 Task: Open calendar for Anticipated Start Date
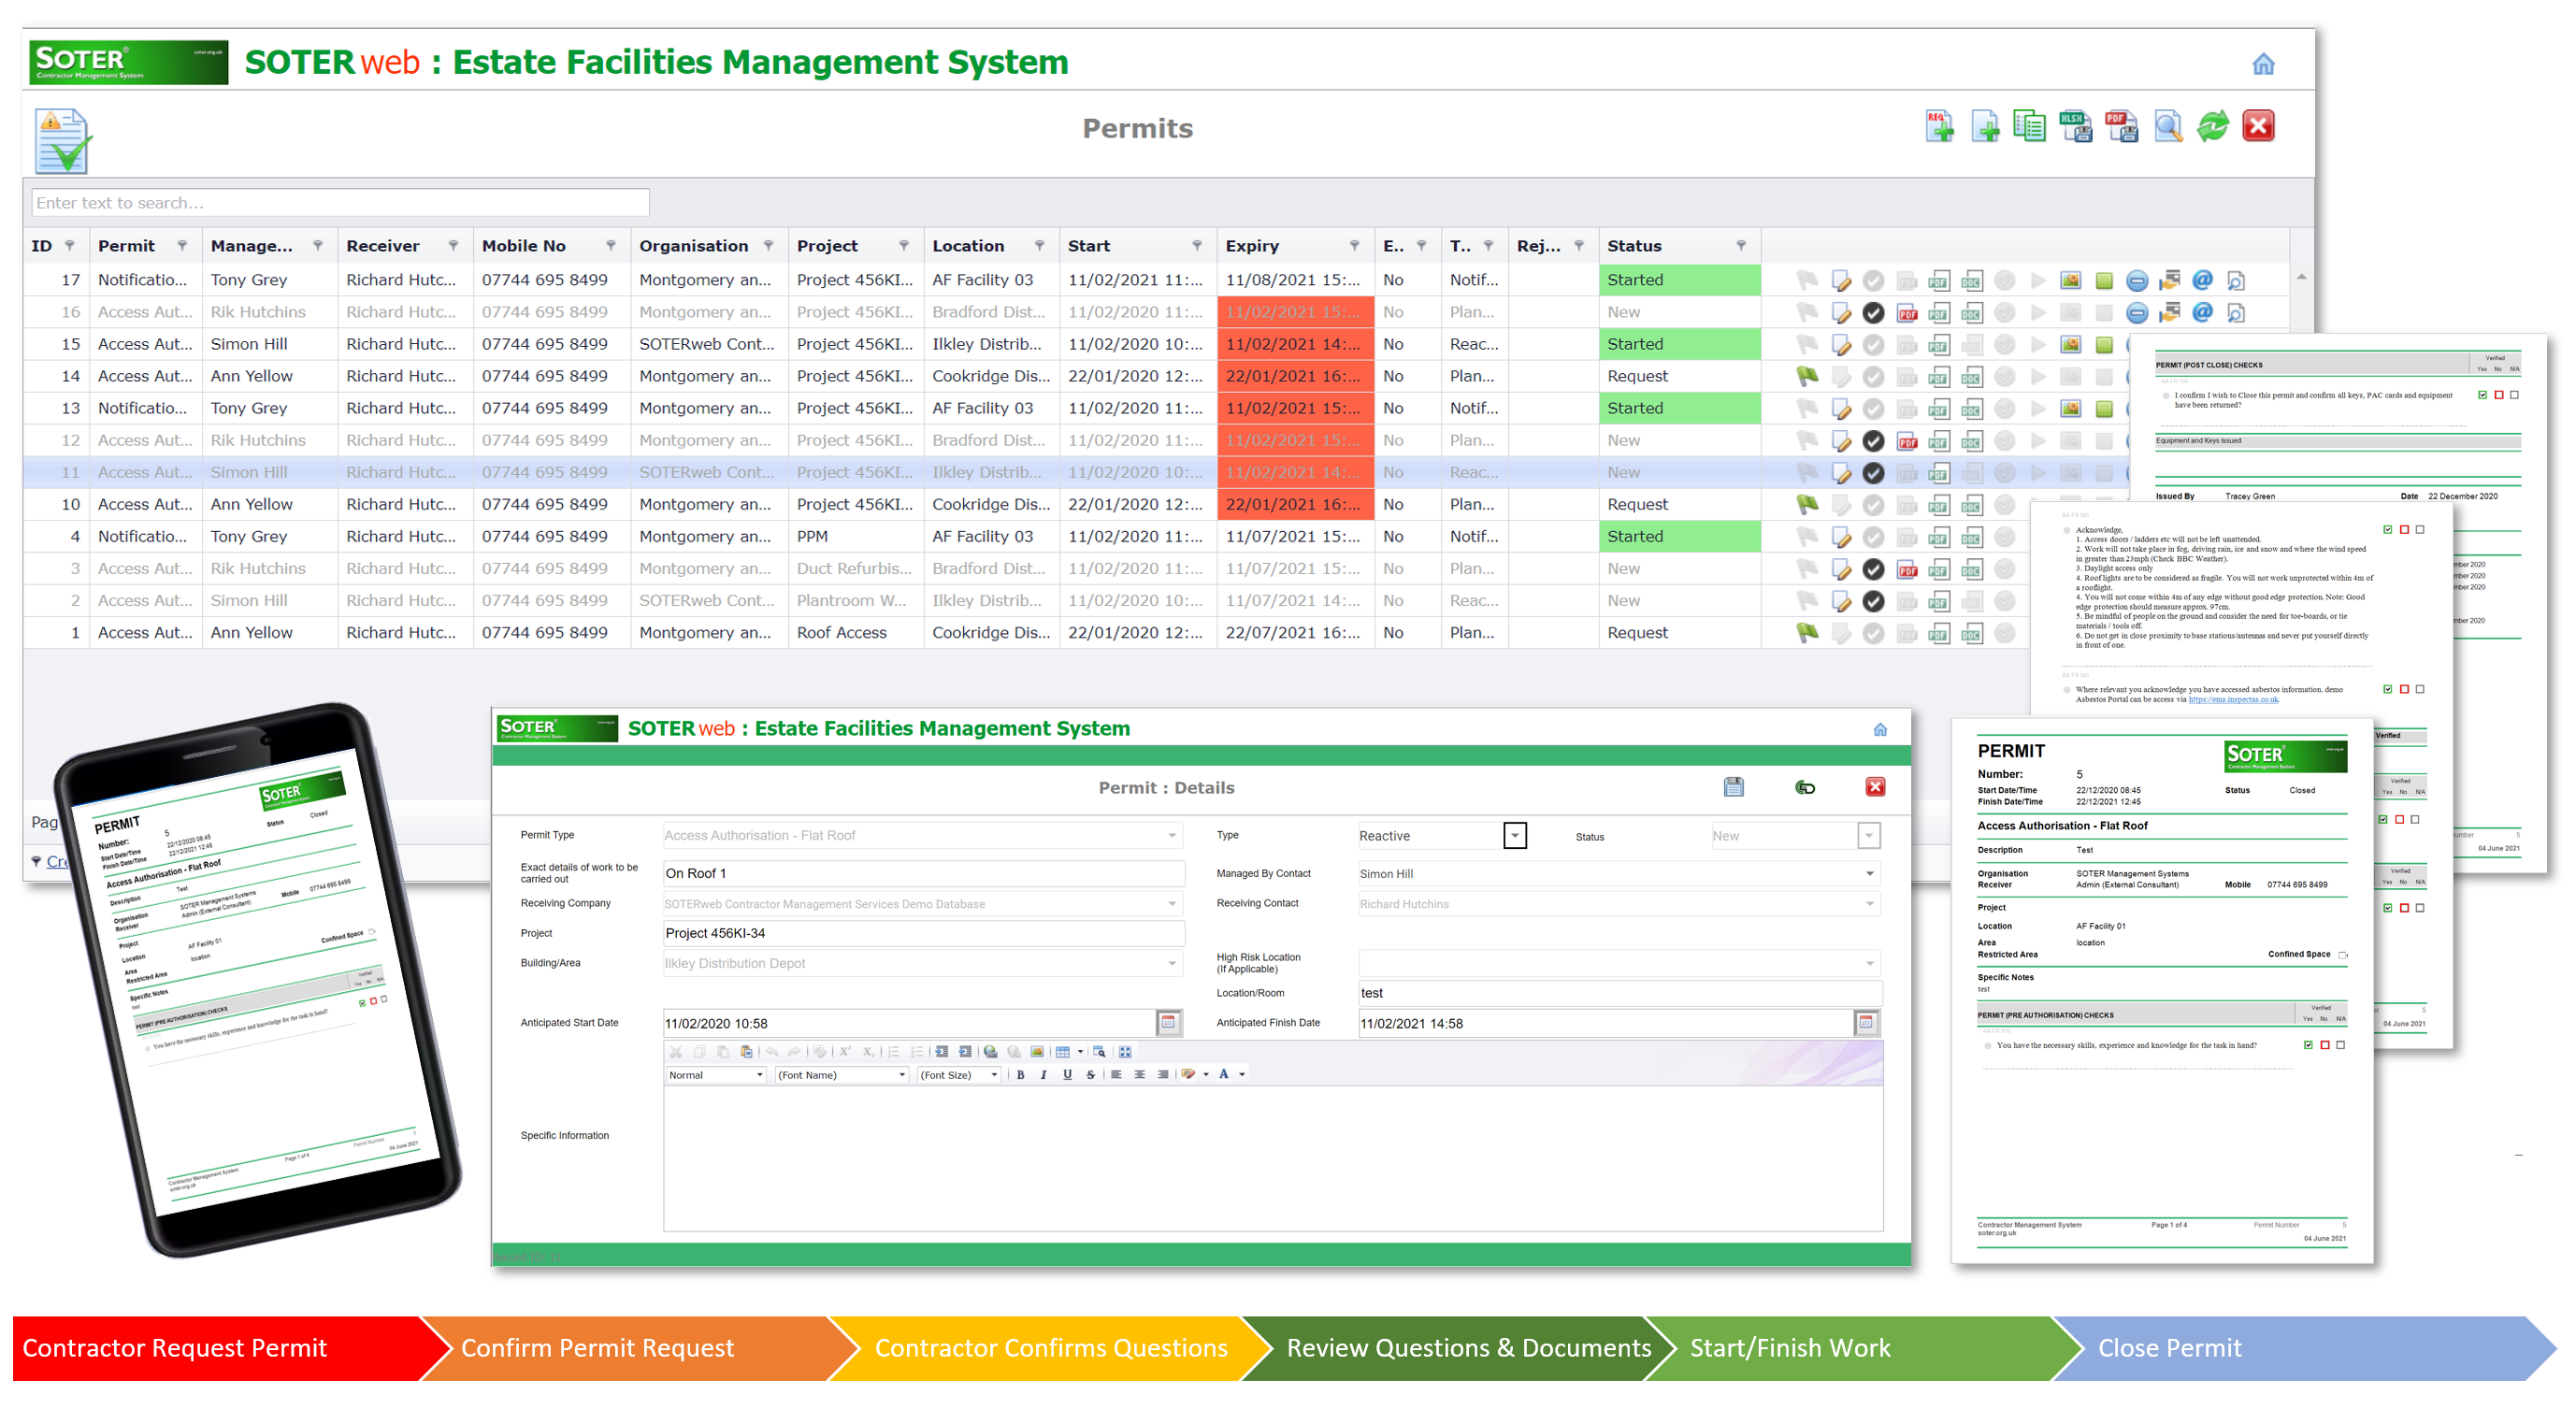tap(1167, 1022)
